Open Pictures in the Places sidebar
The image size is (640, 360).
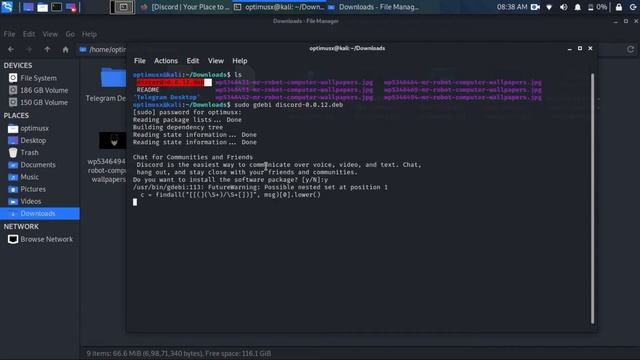pyautogui.click(x=40, y=189)
